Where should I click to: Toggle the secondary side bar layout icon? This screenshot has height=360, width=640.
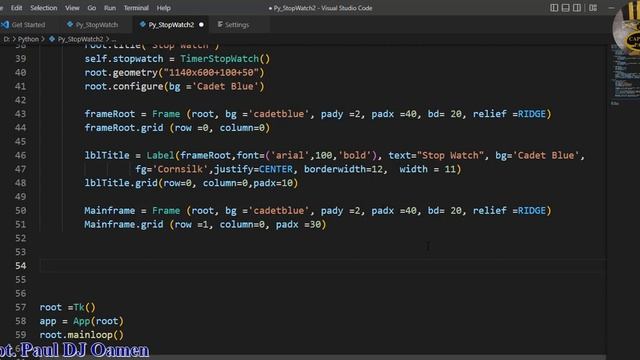pyautogui.click(x=577, y=8)
